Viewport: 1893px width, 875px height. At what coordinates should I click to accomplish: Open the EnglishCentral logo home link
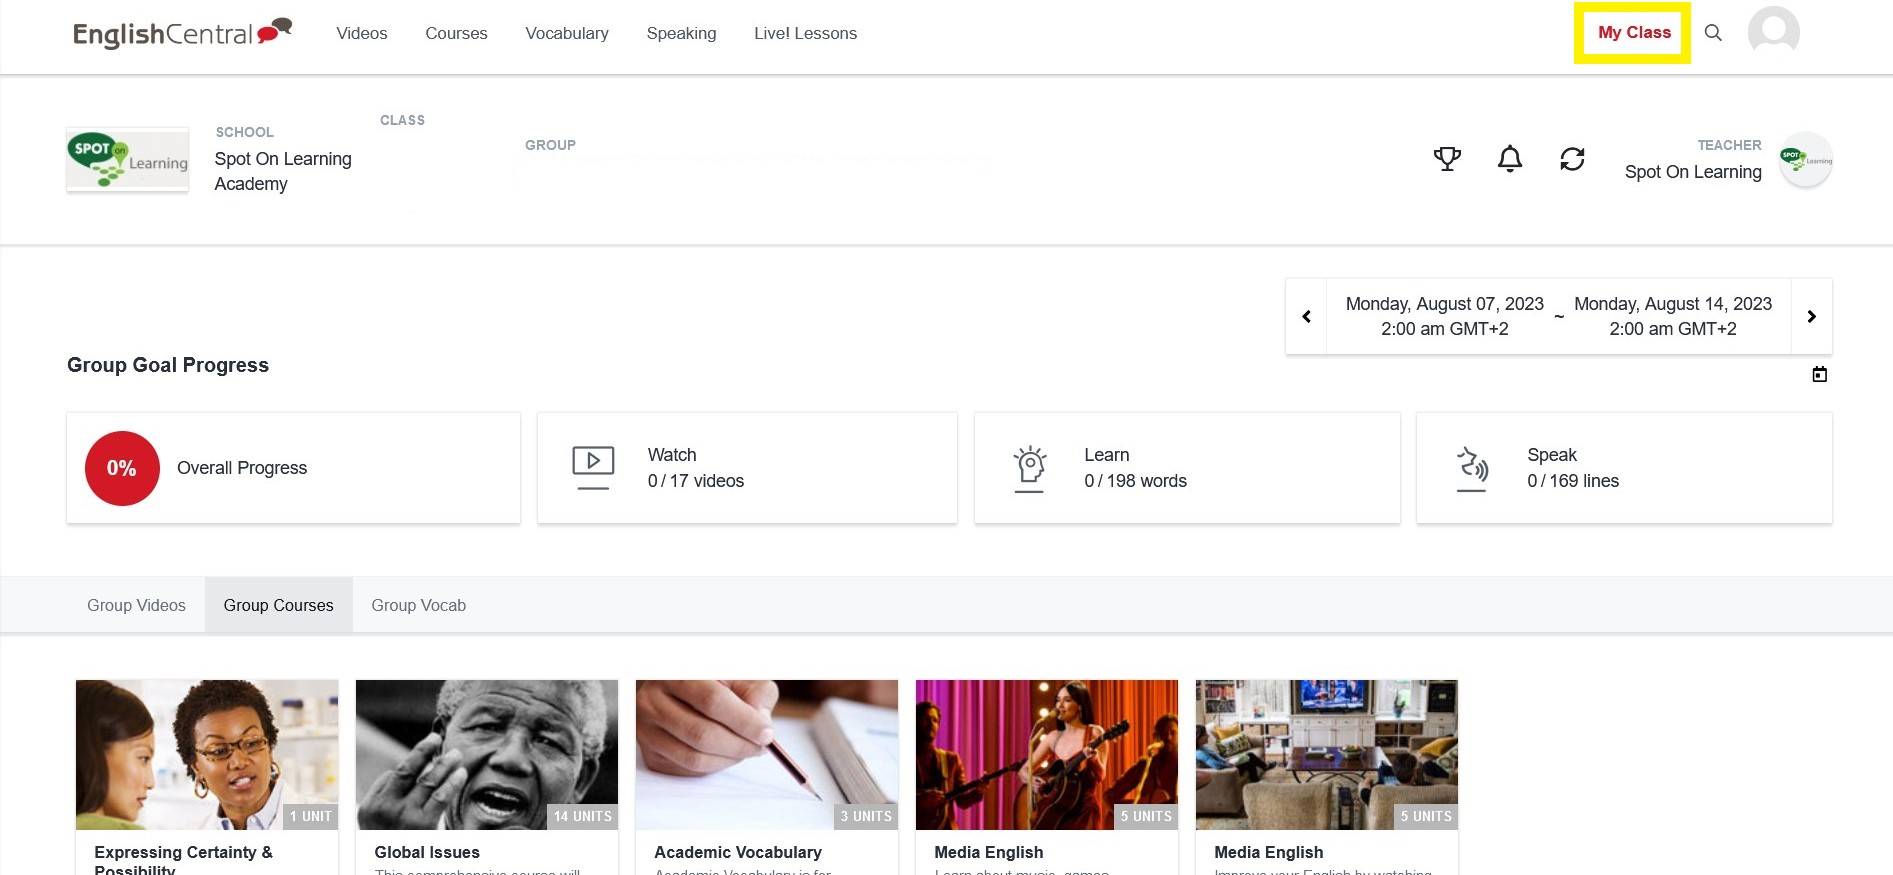tap(182, 33)
